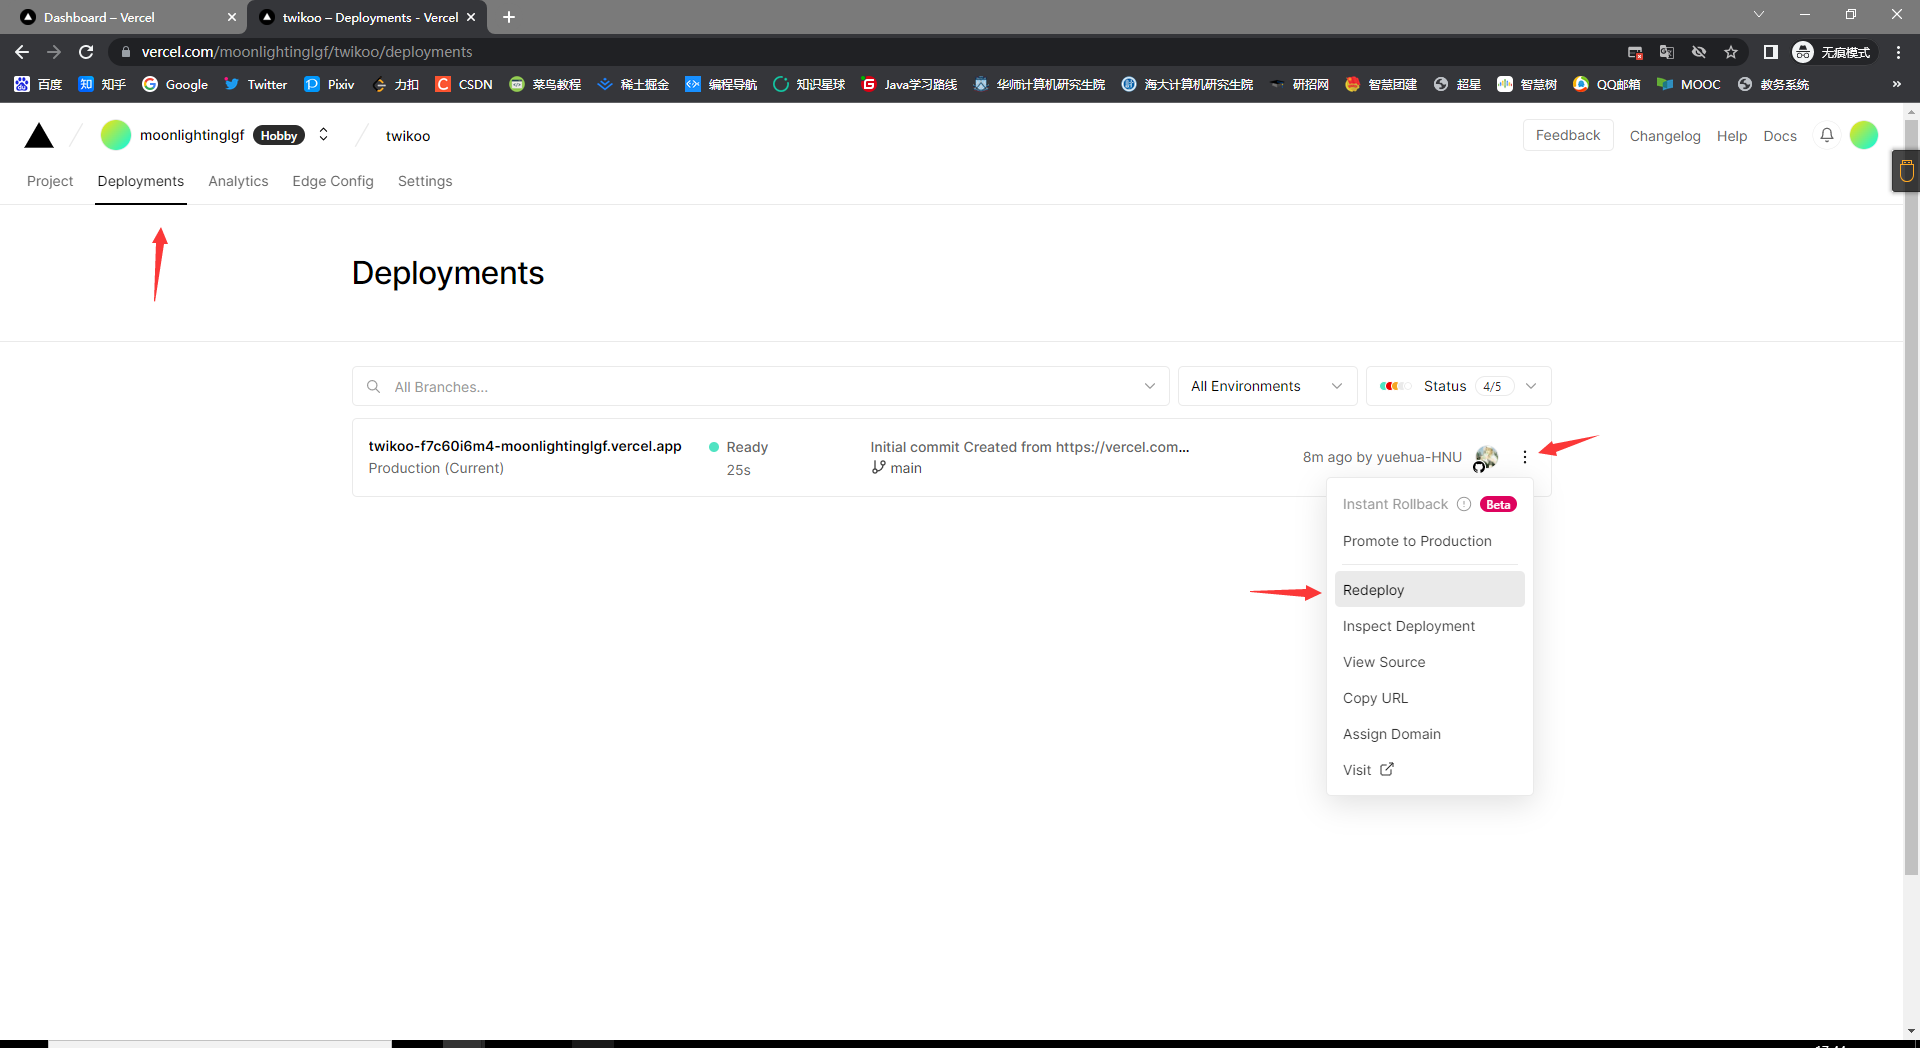Click the Feedback button

click(x=1567, y=135)
